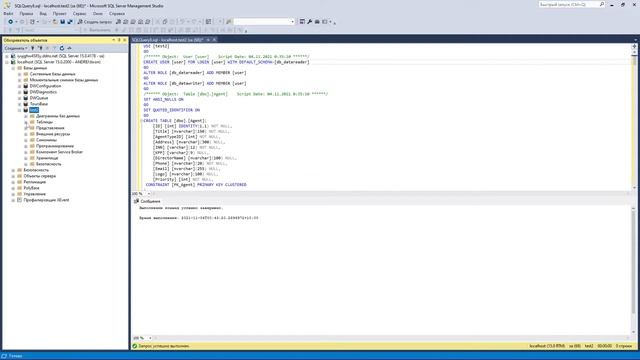Open the 'Справка' menu
Screen dimensions: 640x360
(x=117, y=13)
